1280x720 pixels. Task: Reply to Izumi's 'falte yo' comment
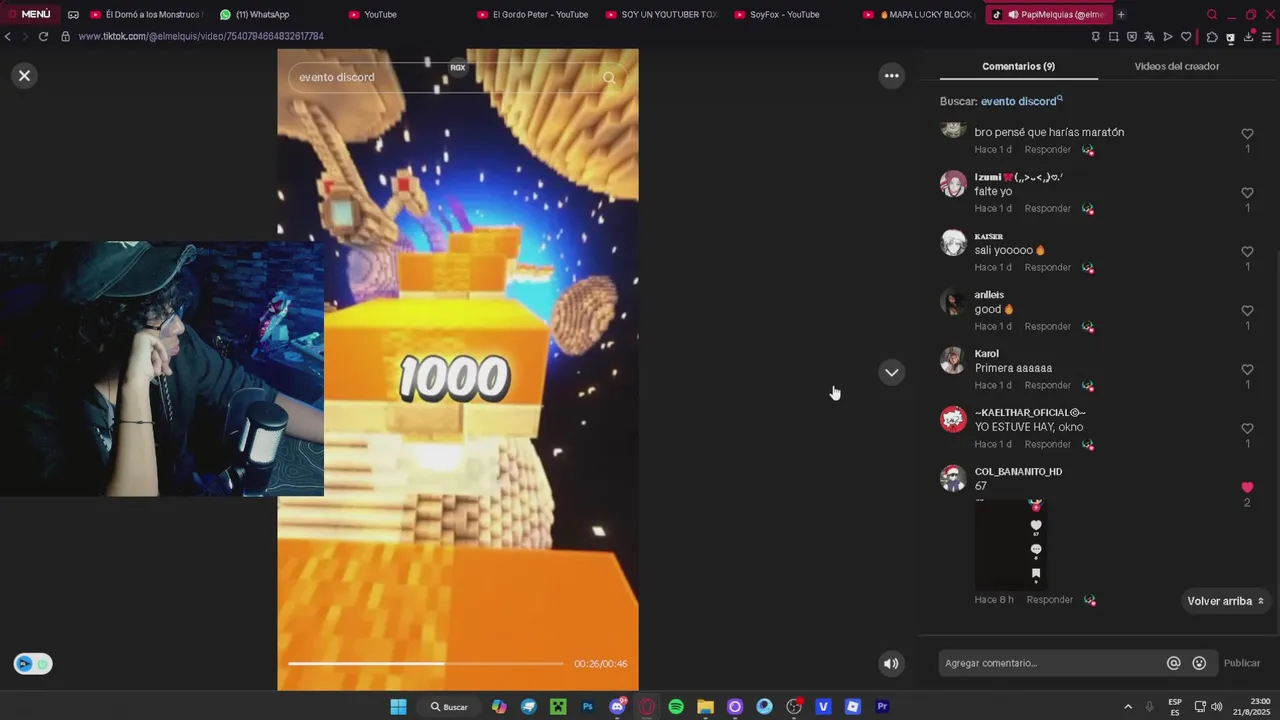tap(1047, 208)
